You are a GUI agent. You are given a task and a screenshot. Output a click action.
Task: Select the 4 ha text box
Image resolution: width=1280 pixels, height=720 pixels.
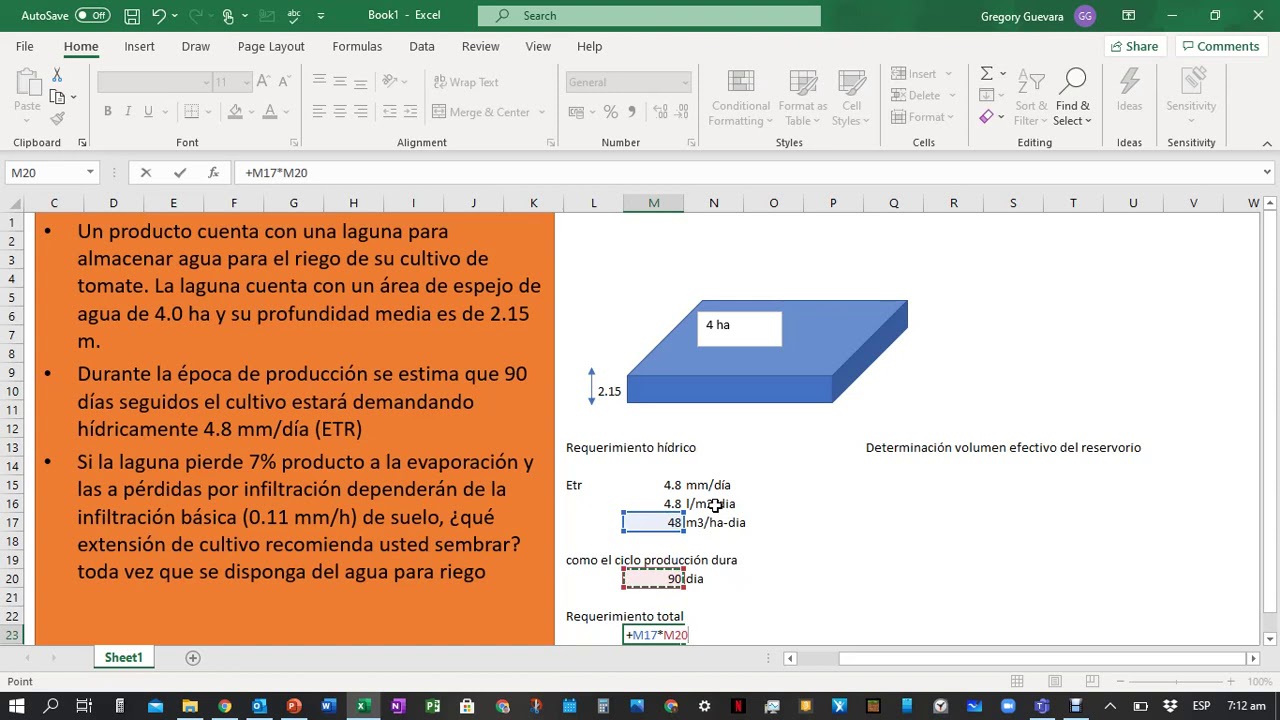(740, 328)
